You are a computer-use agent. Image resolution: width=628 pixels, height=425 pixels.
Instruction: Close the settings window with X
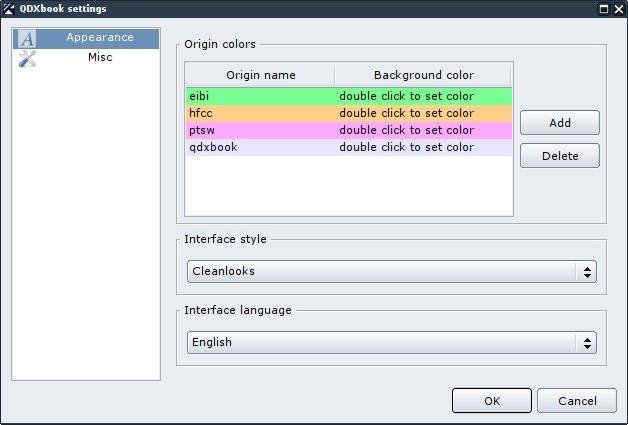coord(618,8)
